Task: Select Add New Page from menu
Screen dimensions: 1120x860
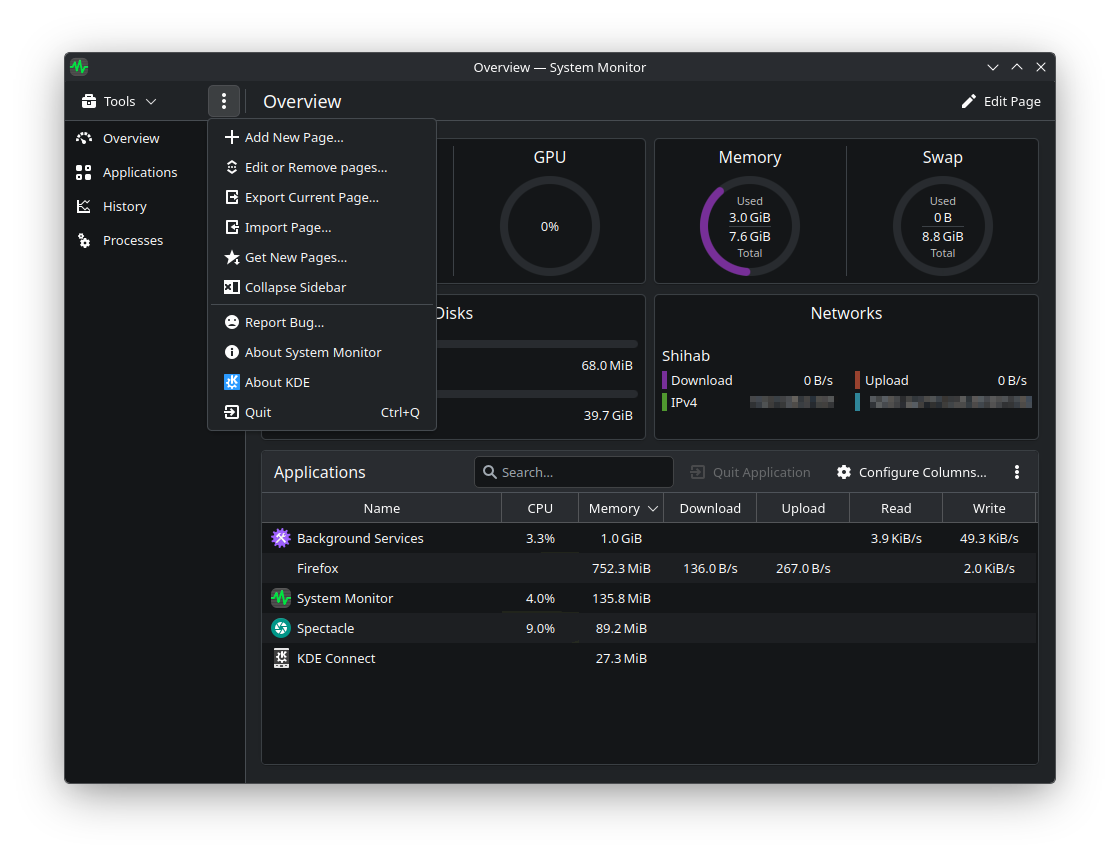Action: click(x=293, y=137)
